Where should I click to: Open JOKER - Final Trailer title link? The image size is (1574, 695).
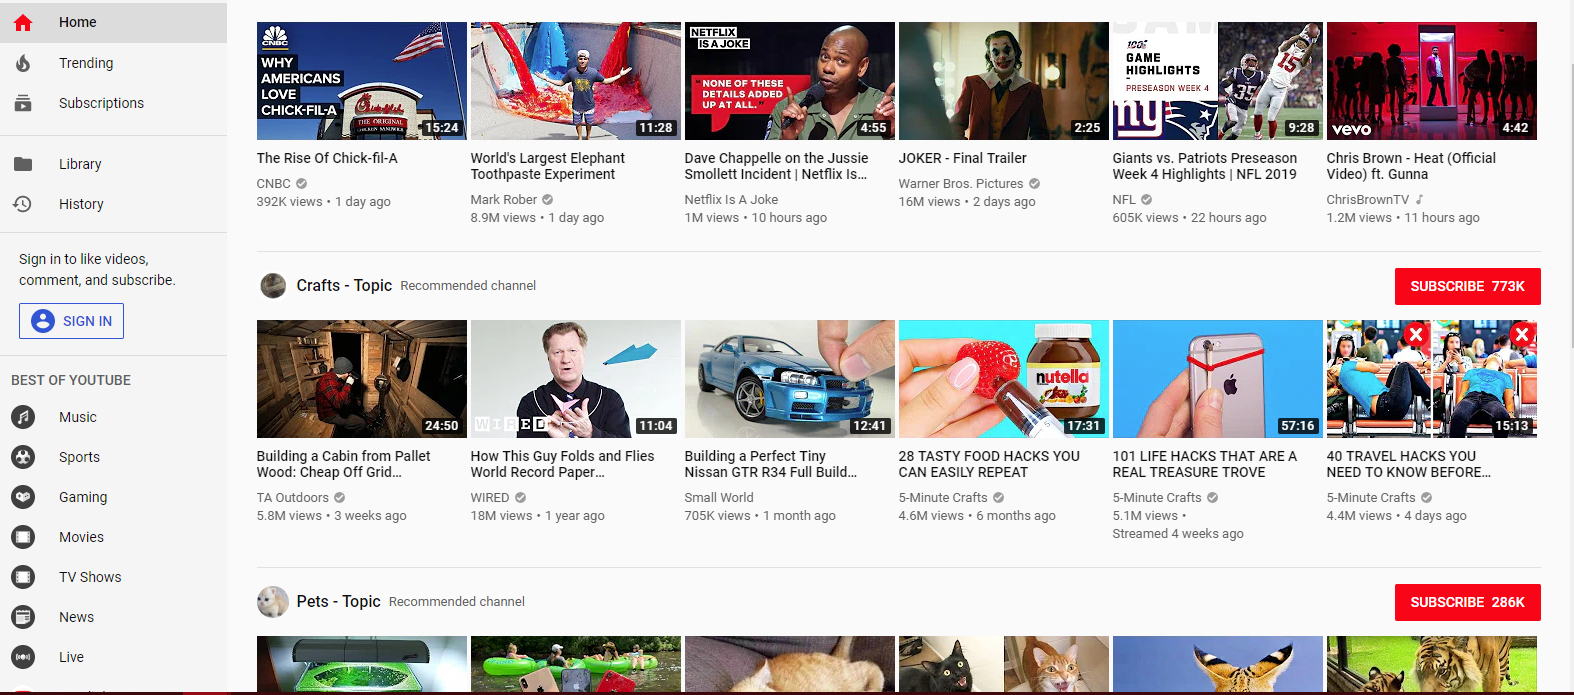point(962,158)
